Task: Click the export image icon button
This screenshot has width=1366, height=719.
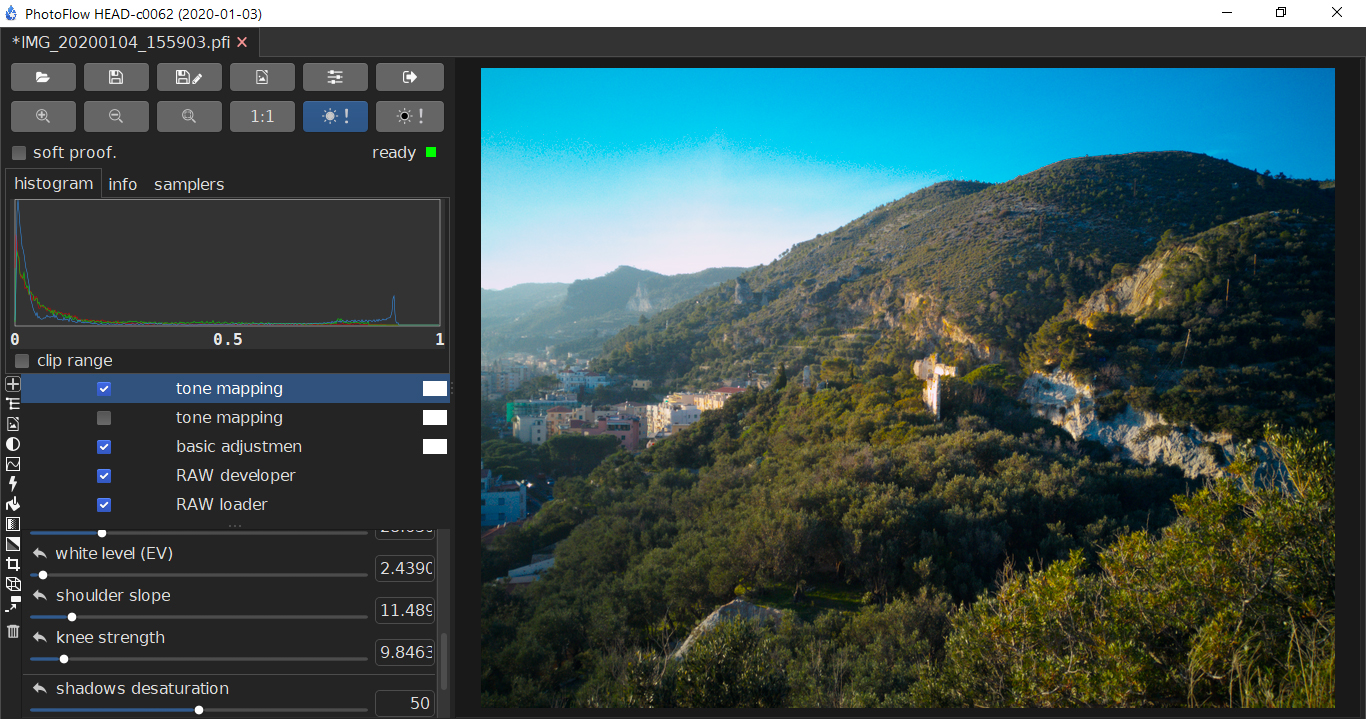Action: point(262,77)
